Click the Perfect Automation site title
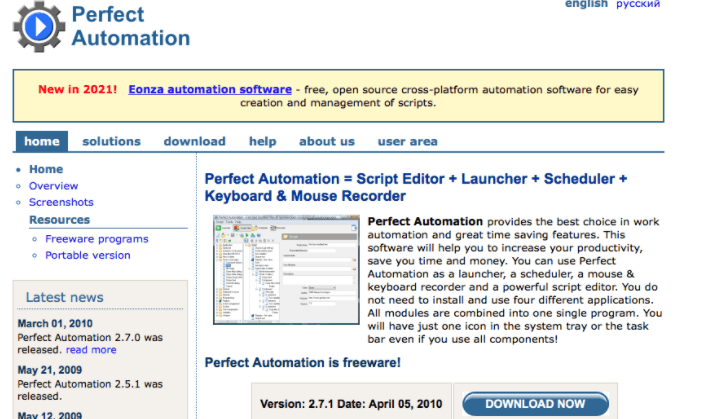Screen dimensions: 715x419 tap(130, 26)
